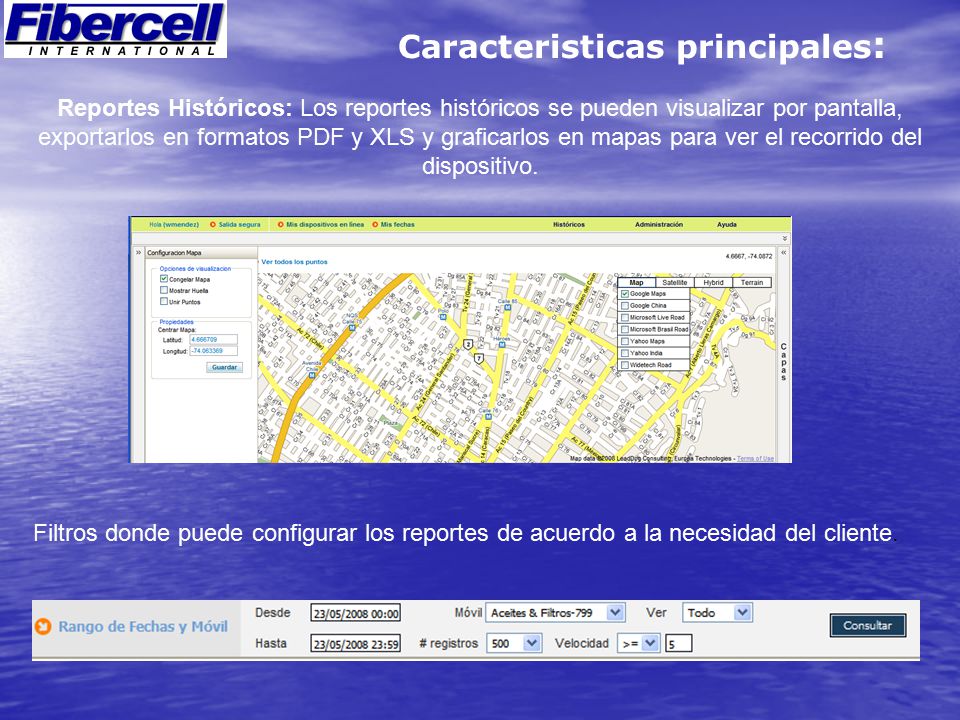Click the Salida segura red circle icon
The width and height of the screenshot is (960, 720).
click(213, 225)
